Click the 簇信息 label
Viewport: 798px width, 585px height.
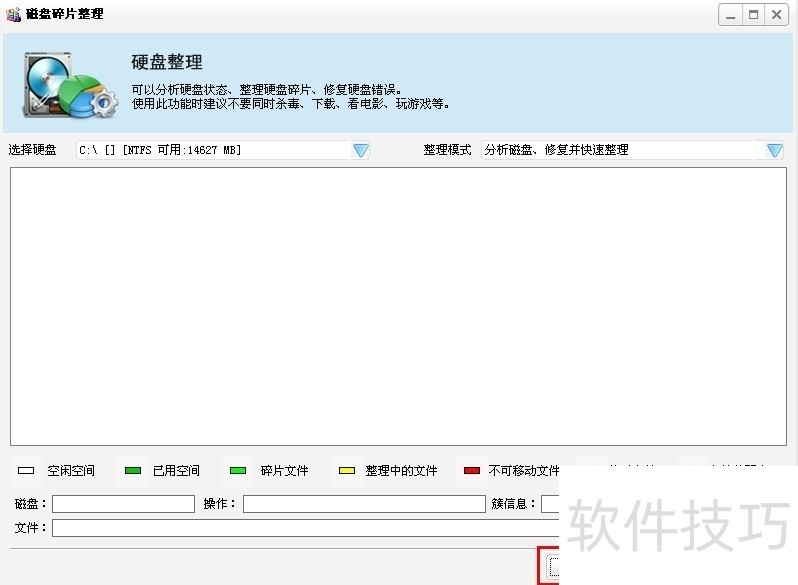pyautogui.click(x=513, y=504)
